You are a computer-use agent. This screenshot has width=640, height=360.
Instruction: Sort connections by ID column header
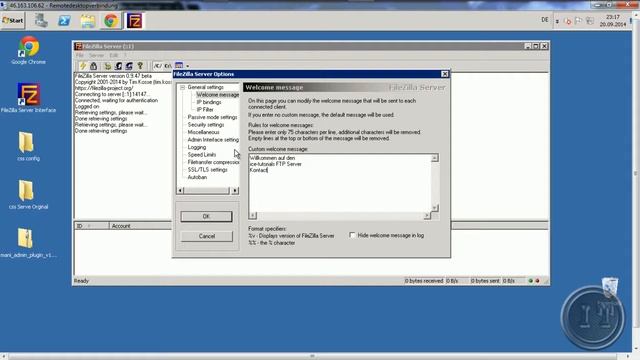(91, 226)
